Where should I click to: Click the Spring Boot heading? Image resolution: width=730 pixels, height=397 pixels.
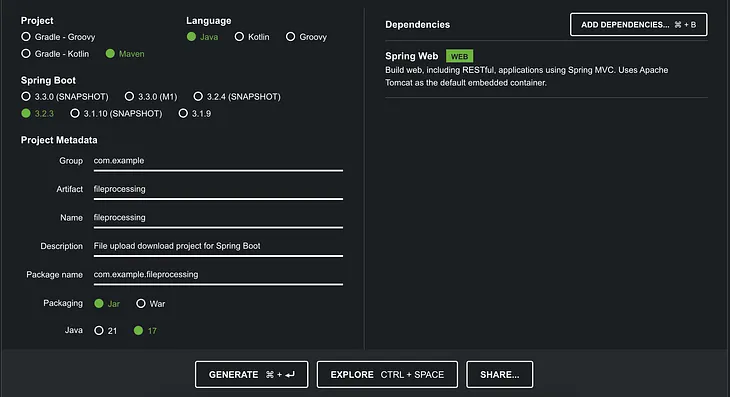(x=48, y=81)
